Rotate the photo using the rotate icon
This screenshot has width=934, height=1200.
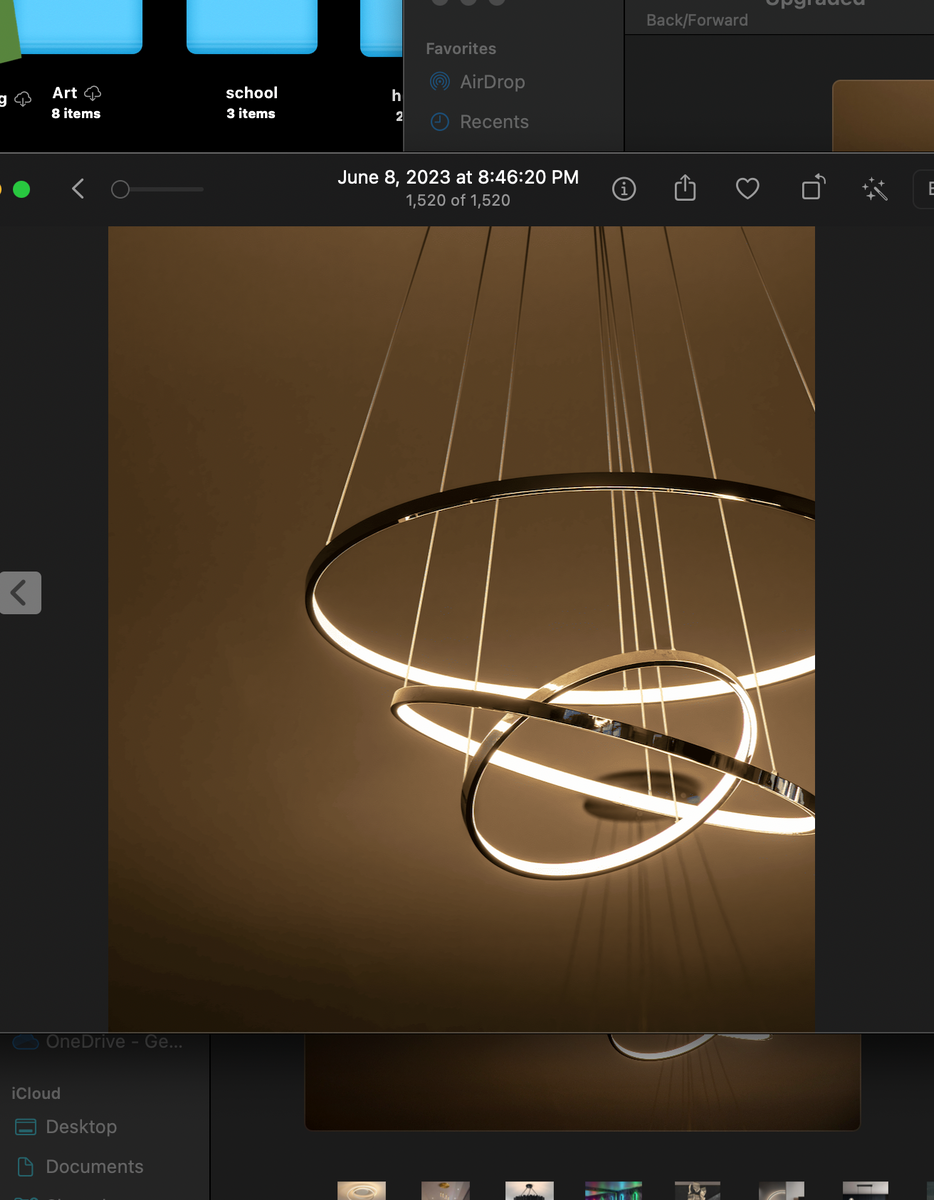(x=811, y=188)
